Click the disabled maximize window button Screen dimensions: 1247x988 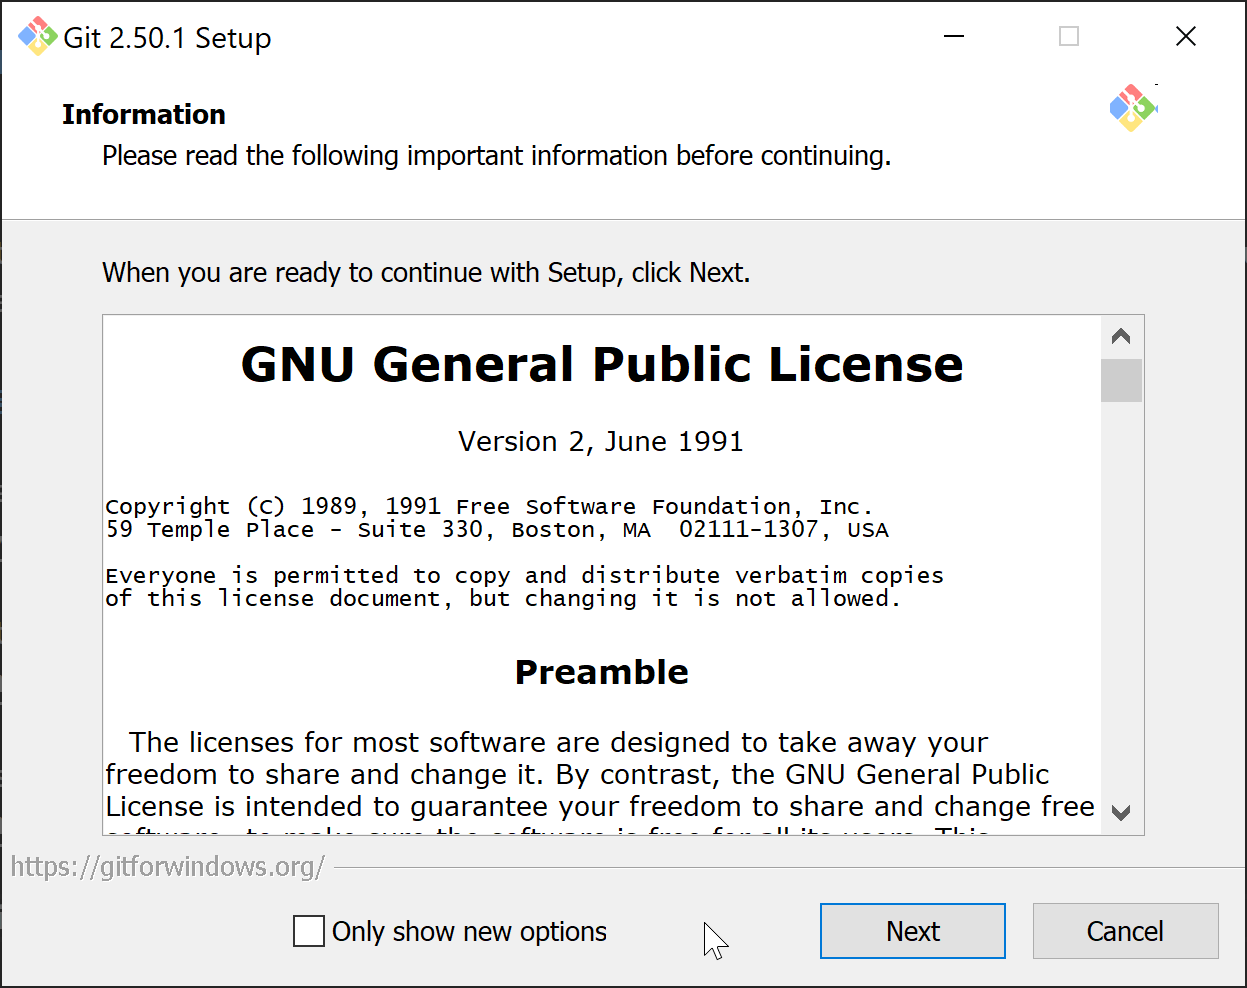coord(1069,37)
